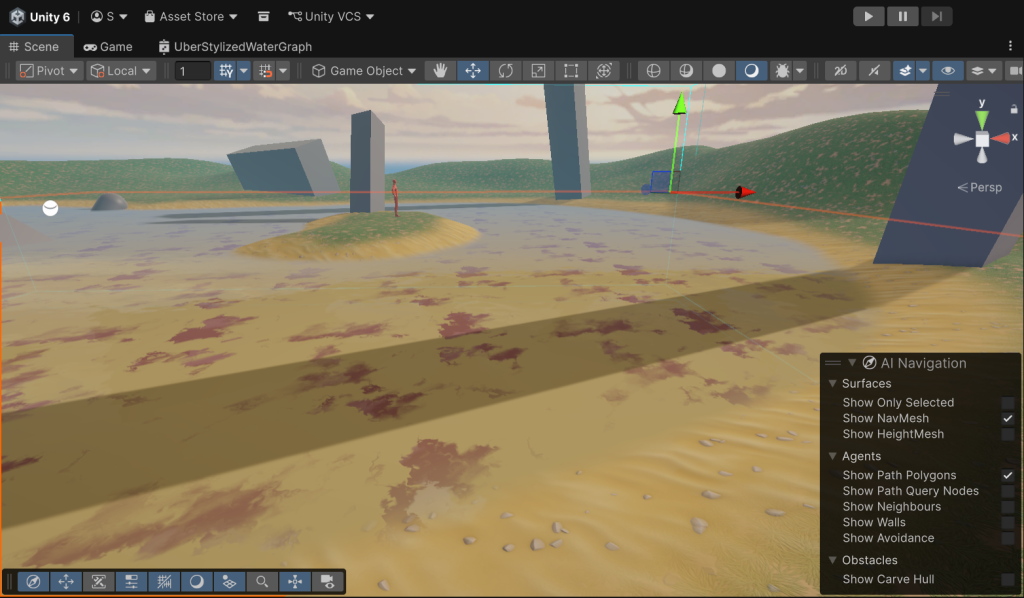The height and width of the screenshot is (598, 1024).
Task: Click the camera overlay icon in bottom bar
Action: click(x=327, y=581)
